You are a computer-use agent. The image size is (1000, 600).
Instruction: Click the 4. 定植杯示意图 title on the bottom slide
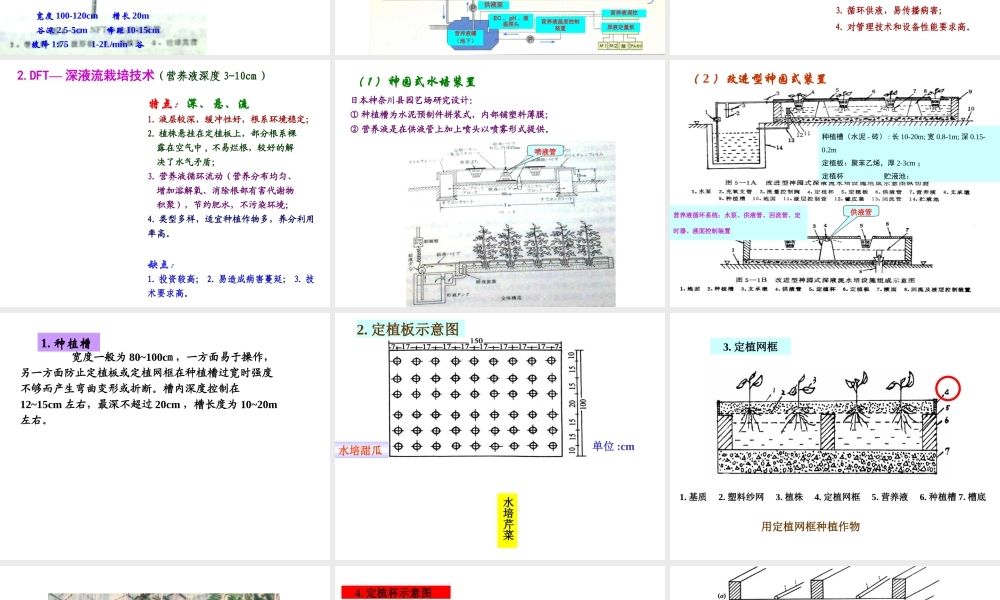pyautogui.click(x=397, y=593)
